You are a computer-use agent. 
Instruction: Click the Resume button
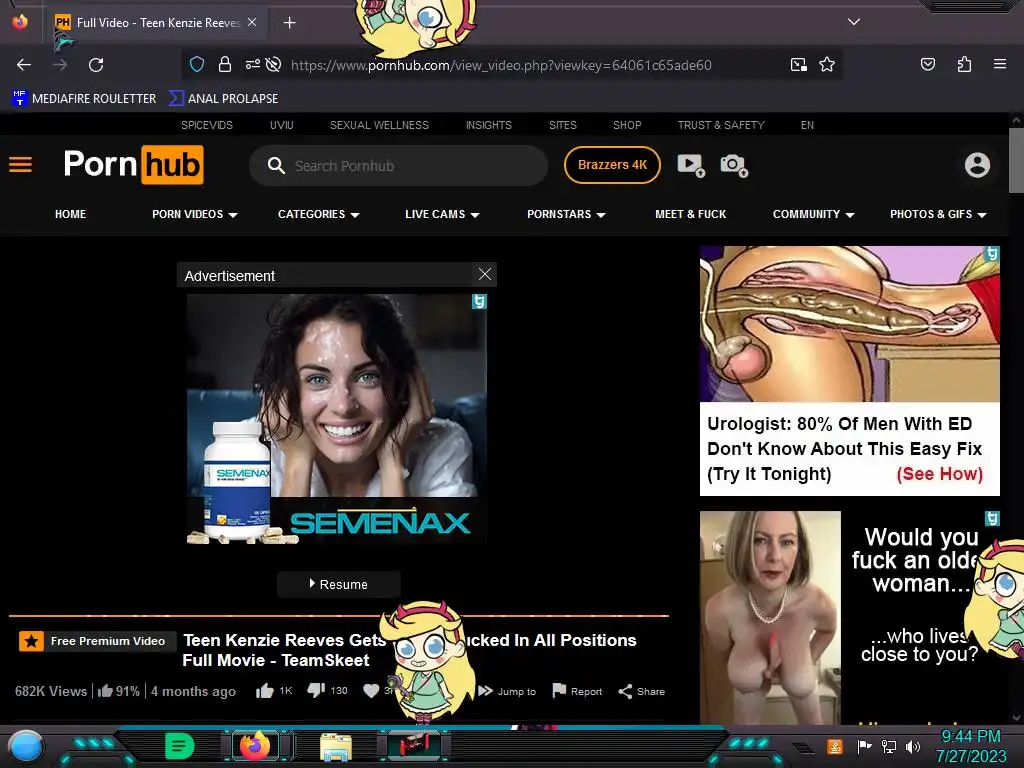point(338,584)
